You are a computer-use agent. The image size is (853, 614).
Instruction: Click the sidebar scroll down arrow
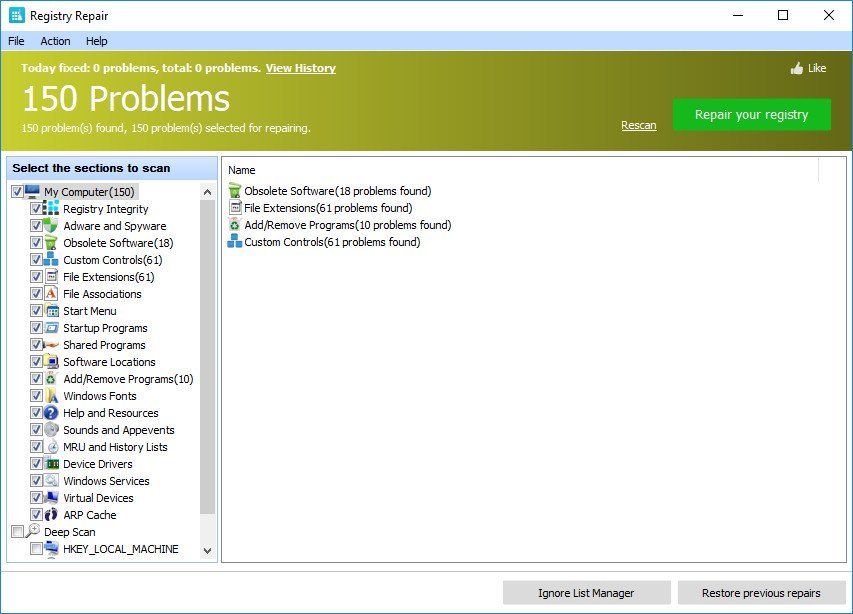click(207, 551)
